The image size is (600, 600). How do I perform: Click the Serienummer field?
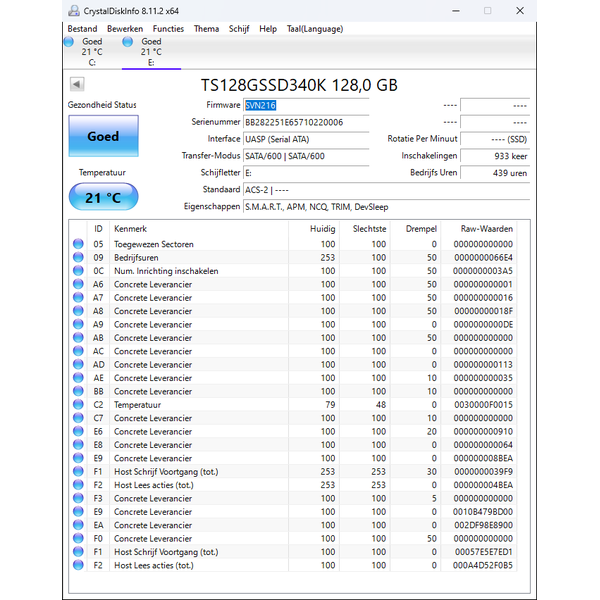coord(306,122)
